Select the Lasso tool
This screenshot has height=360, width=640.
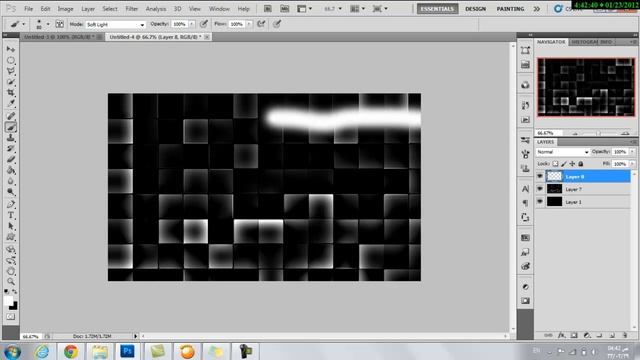[11, 71]
